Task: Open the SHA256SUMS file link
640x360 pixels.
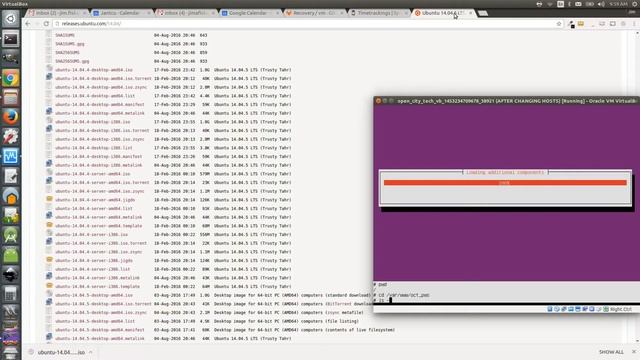Action: (67, 53)
